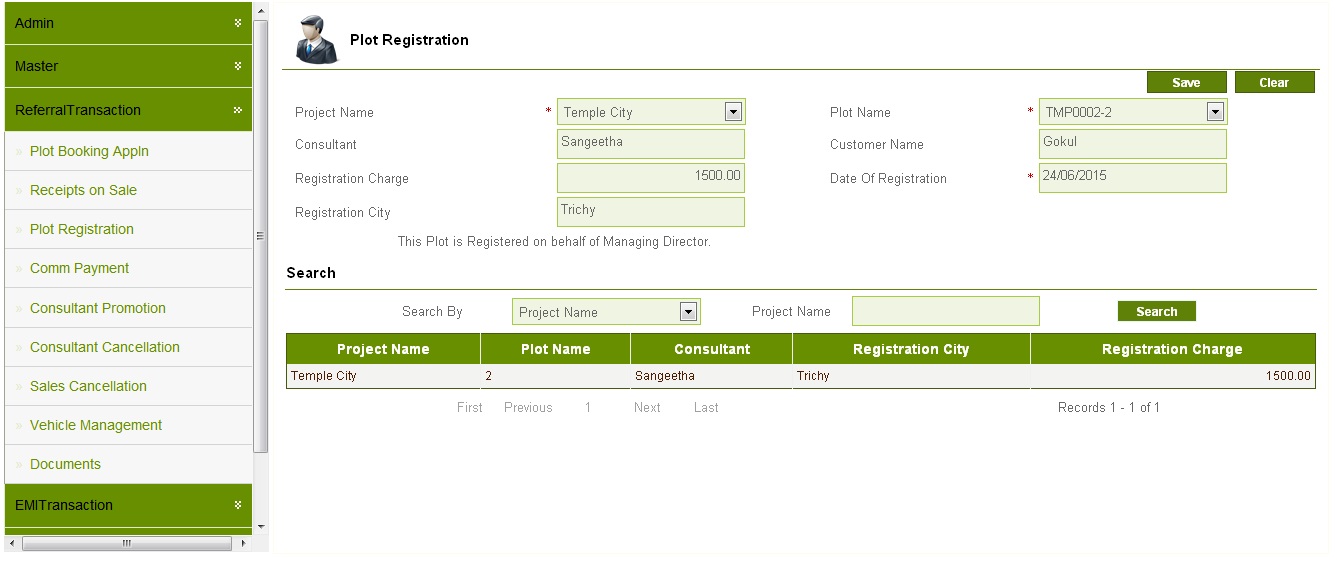The width and height of the screenshot is (1337, 571).
Task: Click the Plot Registration user avatar icon
Action: [x=317, y=40]
